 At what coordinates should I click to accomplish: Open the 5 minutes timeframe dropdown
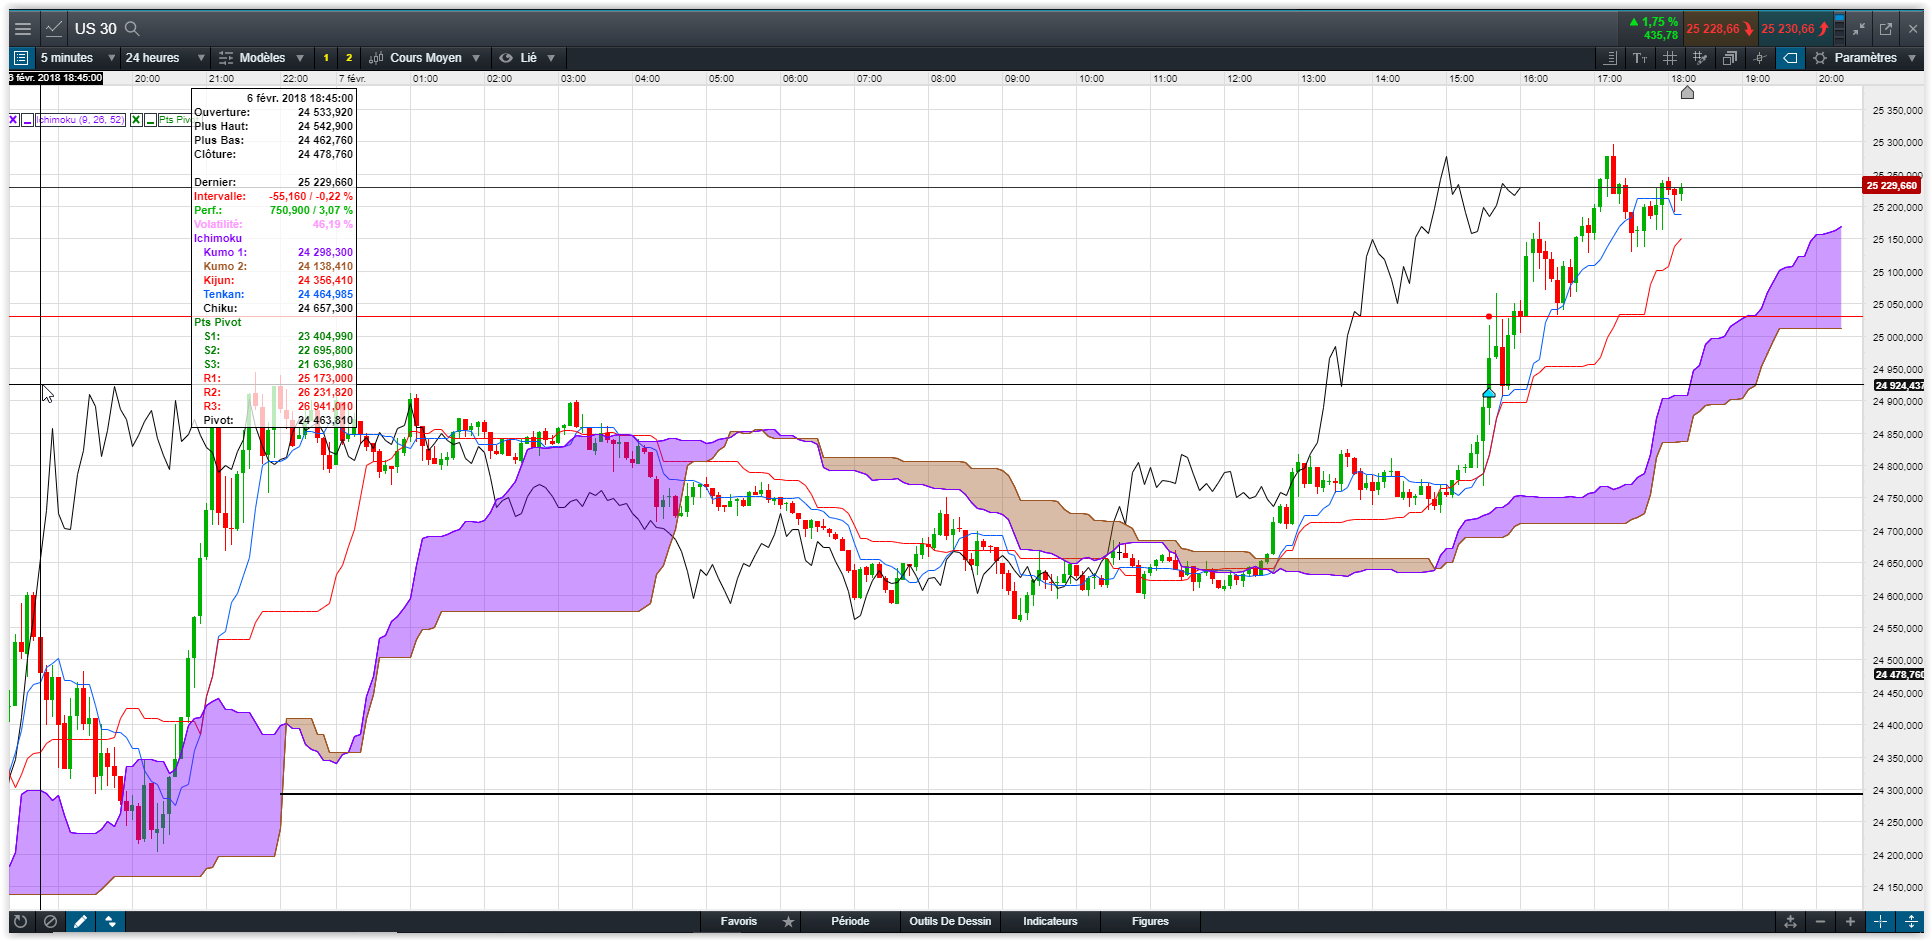pyautogui.click(x=77, y=58)
